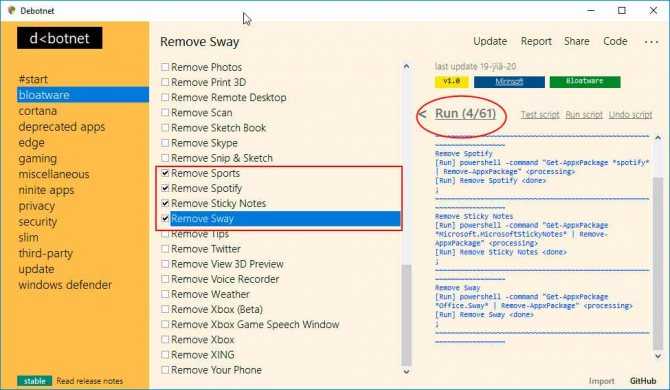Viewport: 670px width, 390px height.
Task: Select Remove Xbox Game Speech Window entry
Action: (255, 324)
